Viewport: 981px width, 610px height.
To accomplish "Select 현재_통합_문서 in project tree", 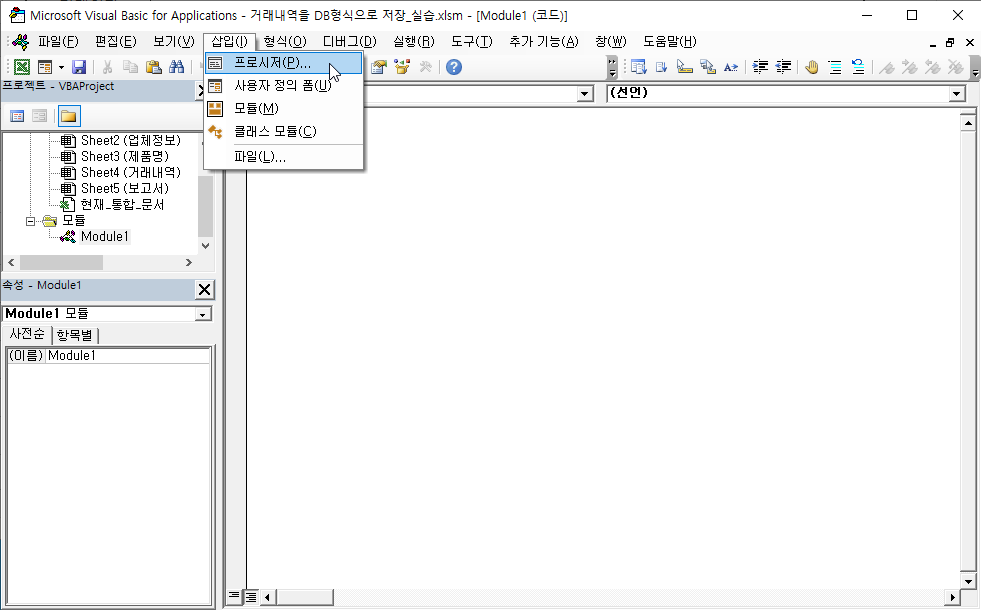I will (x=122, y=205).
